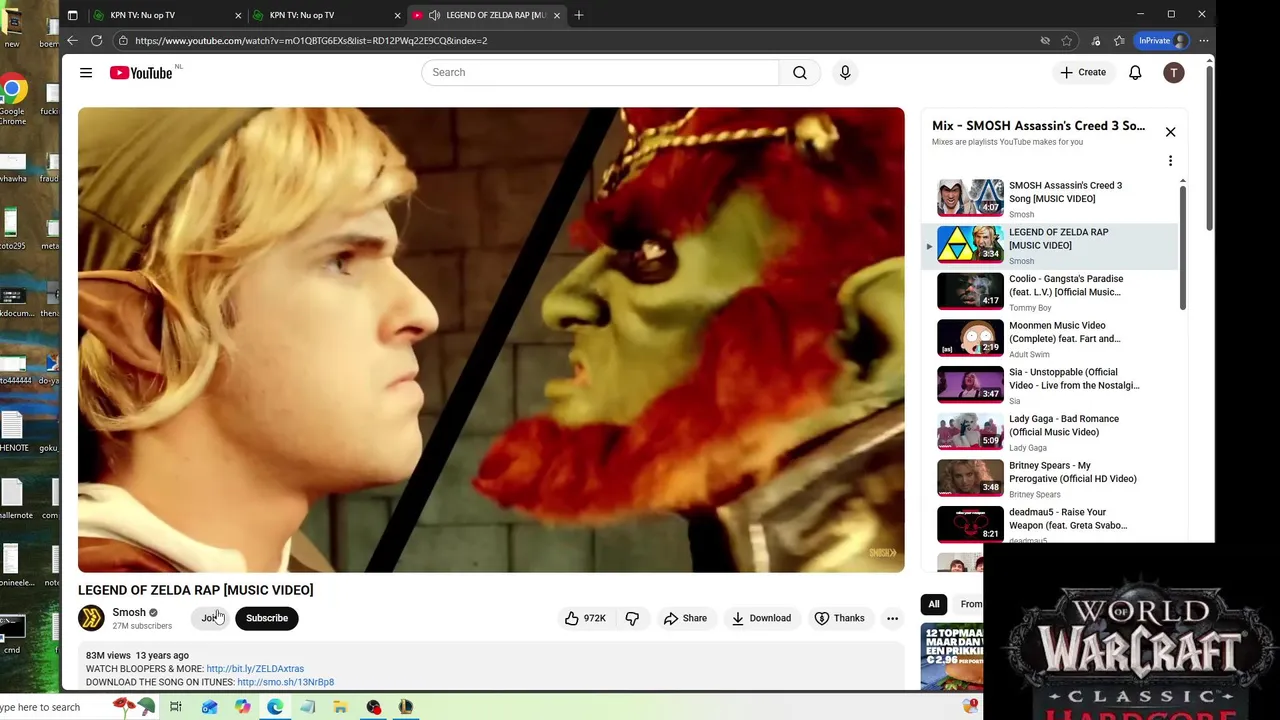Play SMOSH Assassin's Creed 3 Song thumbnail
Image resolution: width=1280 pixels, height=720 pixels.
click(x=970, y=198)
